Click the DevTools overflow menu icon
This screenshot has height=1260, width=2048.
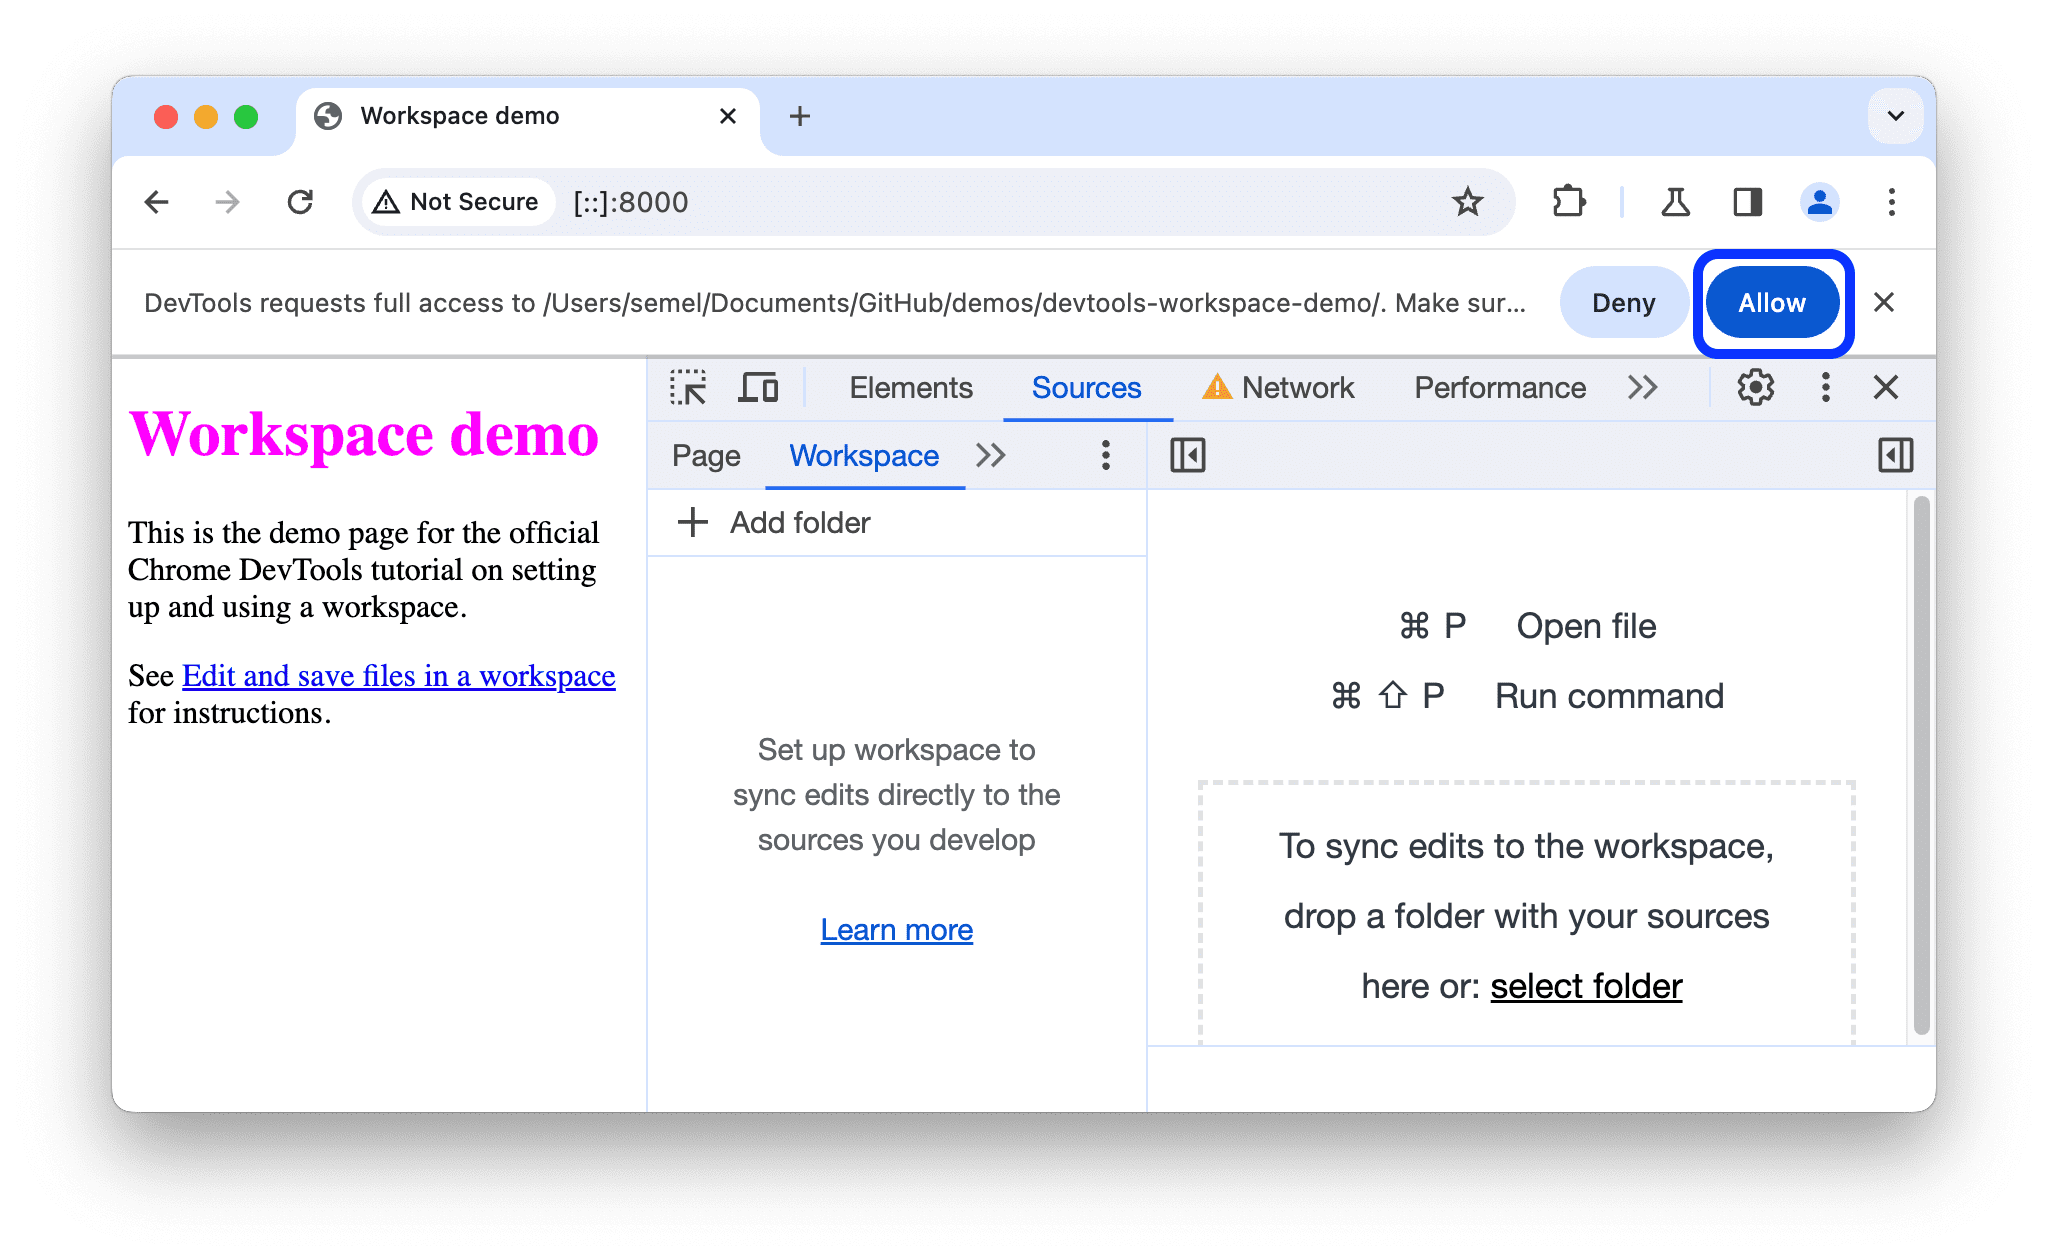[1826, 388]
